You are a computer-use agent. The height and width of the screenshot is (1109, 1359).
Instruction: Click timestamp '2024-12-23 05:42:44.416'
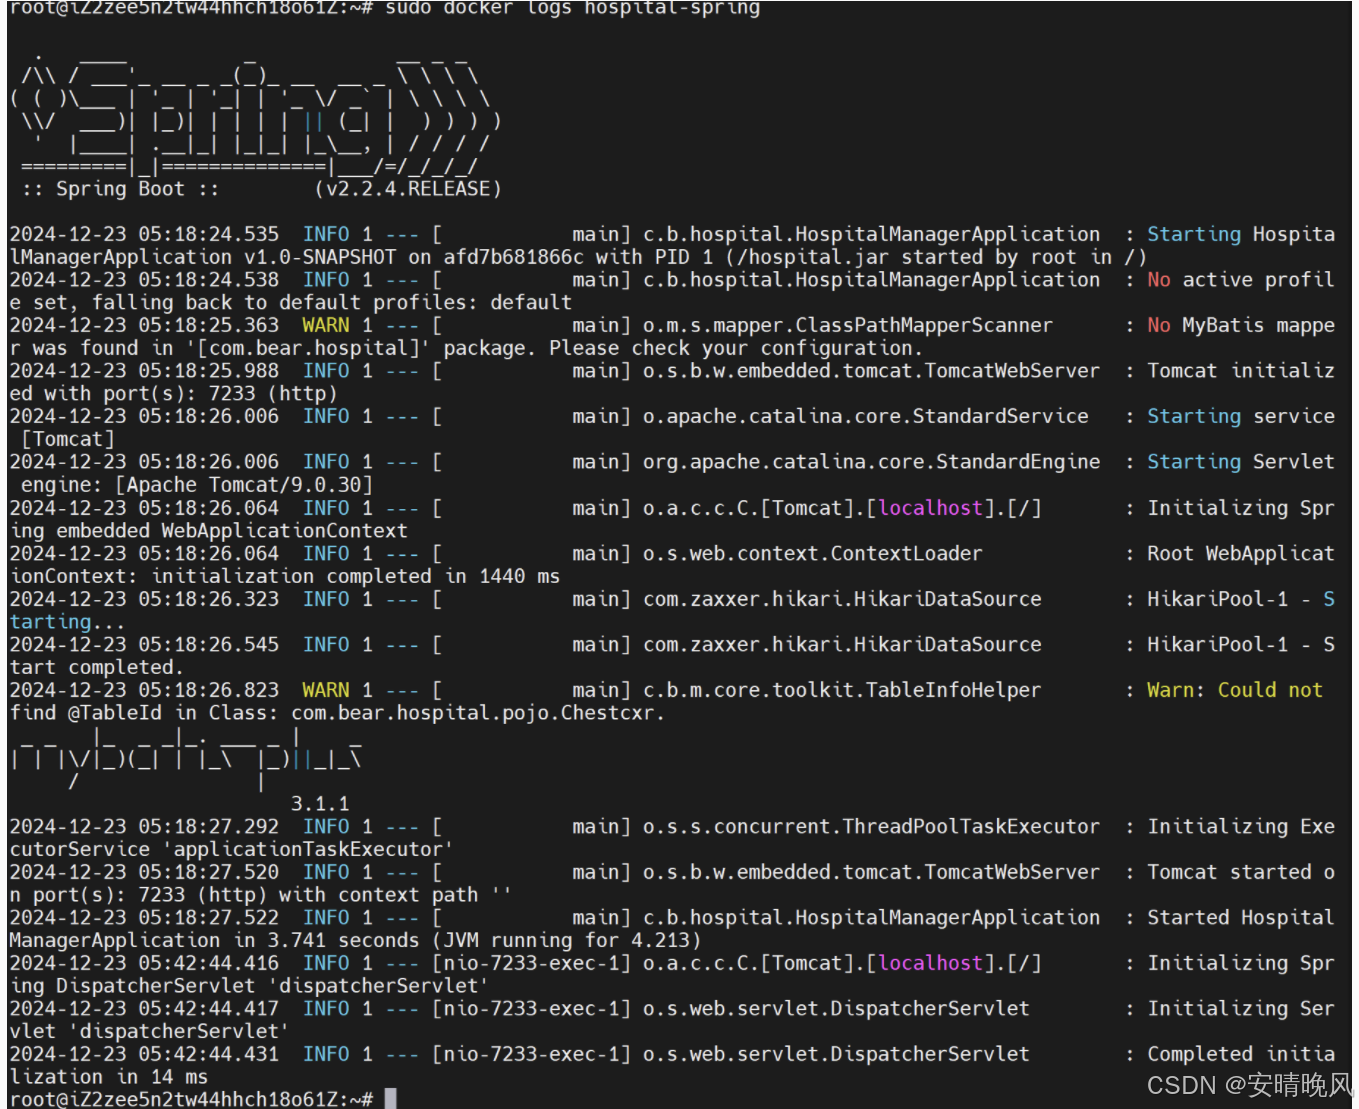coord(144,963)
